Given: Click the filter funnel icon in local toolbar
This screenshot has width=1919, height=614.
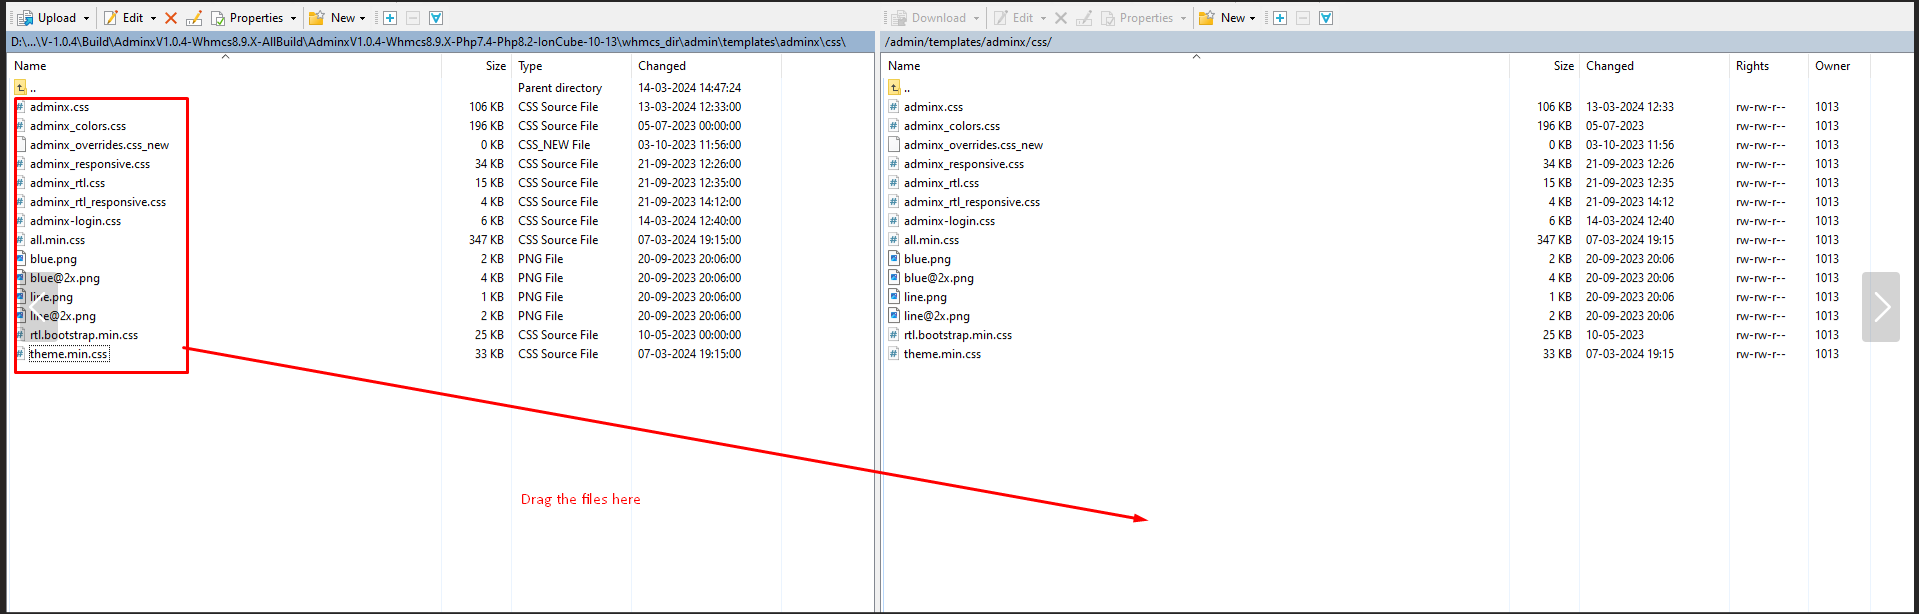Looking at the screenshot, I should point(436,18).
